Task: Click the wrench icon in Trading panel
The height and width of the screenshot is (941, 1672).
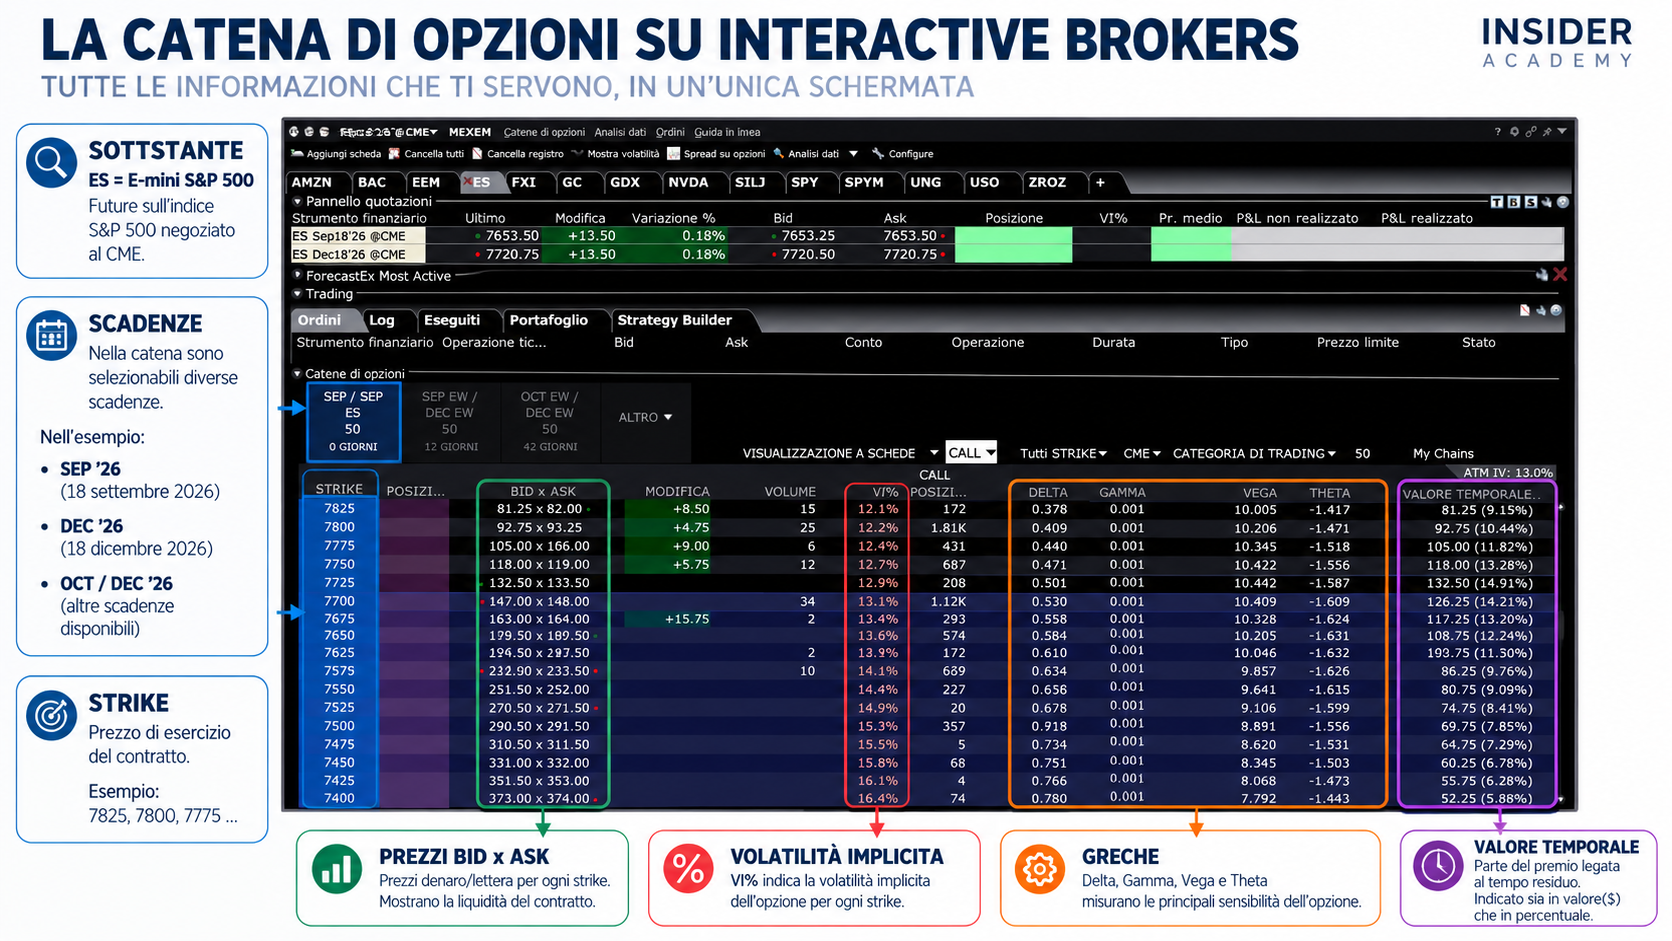Action: click(1541, 310)
